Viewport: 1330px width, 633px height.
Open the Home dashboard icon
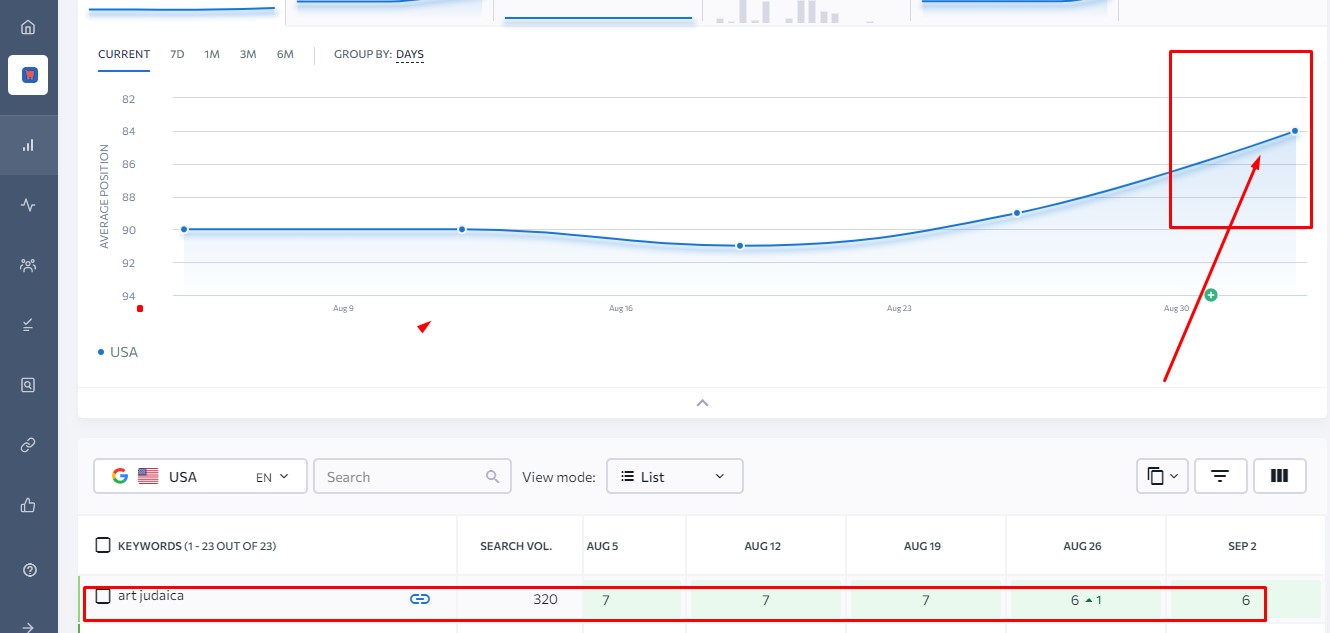pyautogui.click(x=27, y=27)
